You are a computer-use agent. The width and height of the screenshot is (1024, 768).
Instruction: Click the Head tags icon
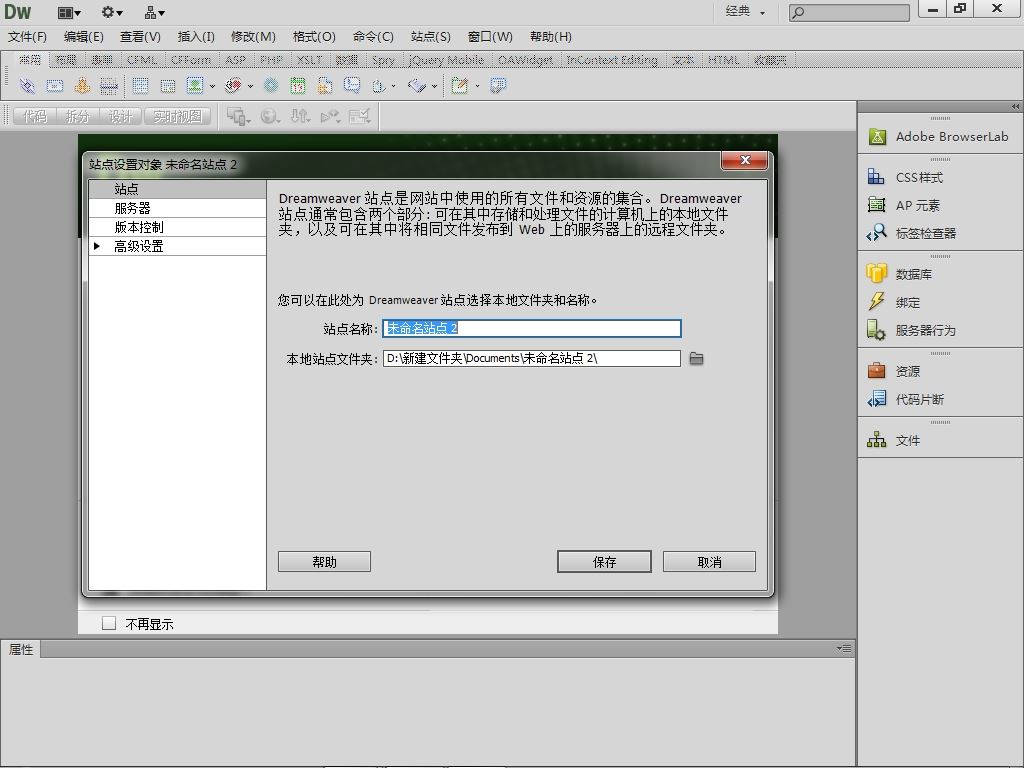(x=379, y=86)
